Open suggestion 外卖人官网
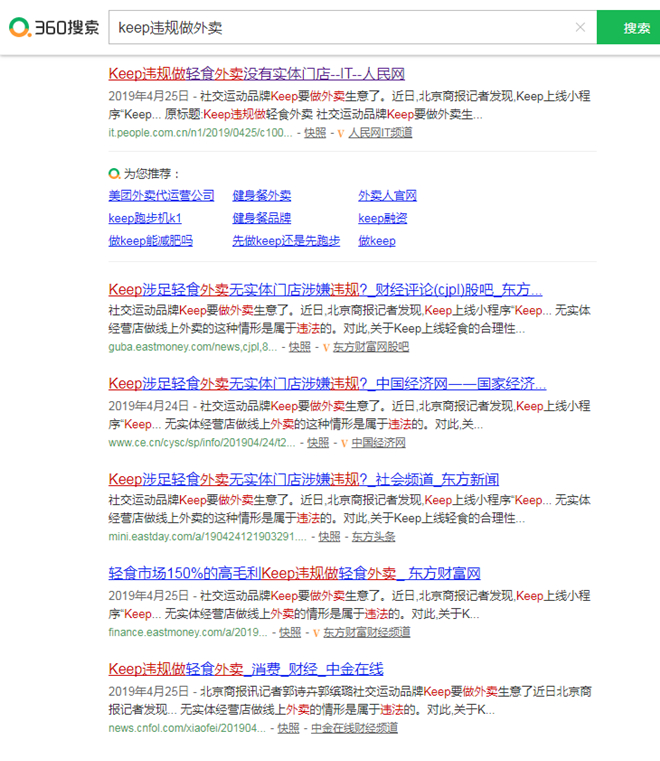Image resolution: width=660 pixels, height=761 pixels. coord(387,196)
